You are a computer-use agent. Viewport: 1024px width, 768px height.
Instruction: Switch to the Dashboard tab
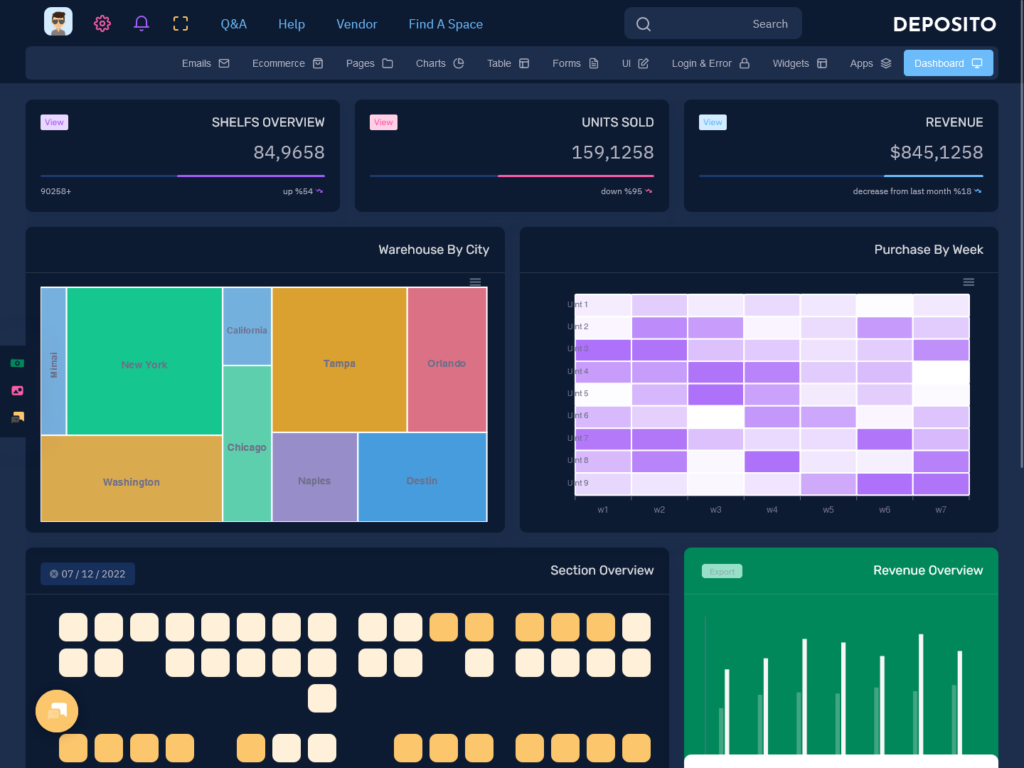(x=948, y=62)
